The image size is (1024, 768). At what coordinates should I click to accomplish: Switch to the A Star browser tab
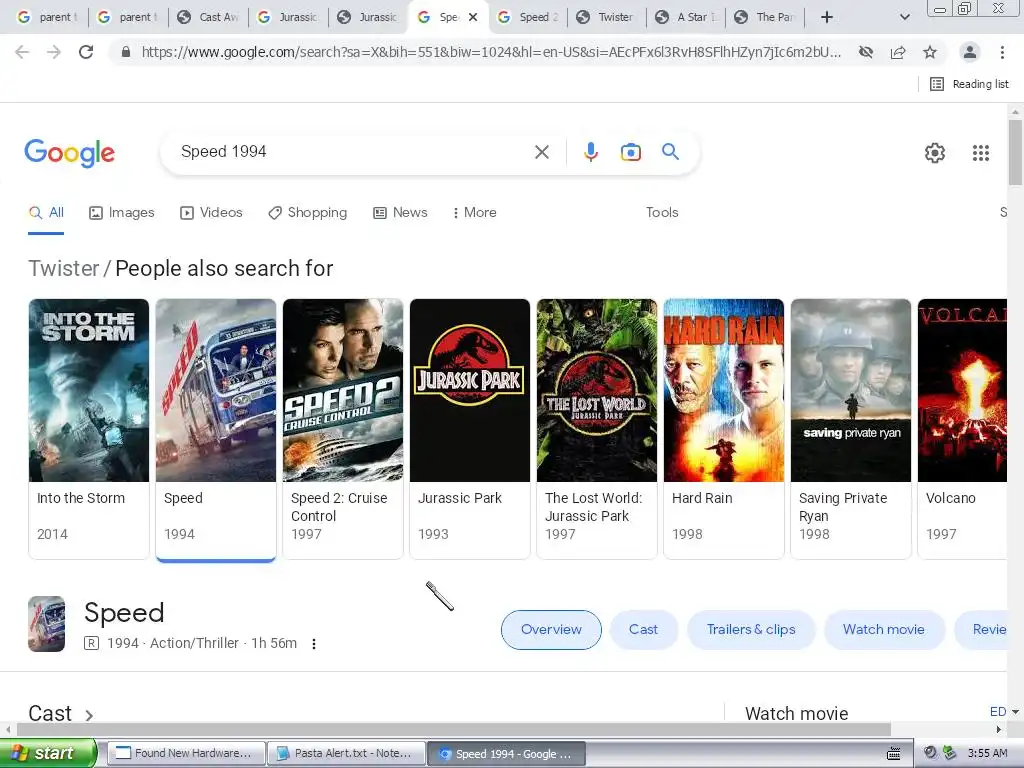pos(687,17)
